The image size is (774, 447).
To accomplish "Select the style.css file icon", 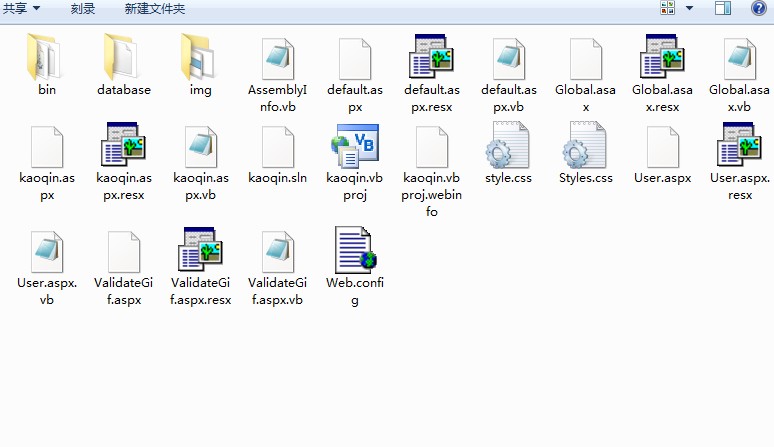I will coord(507,145).
